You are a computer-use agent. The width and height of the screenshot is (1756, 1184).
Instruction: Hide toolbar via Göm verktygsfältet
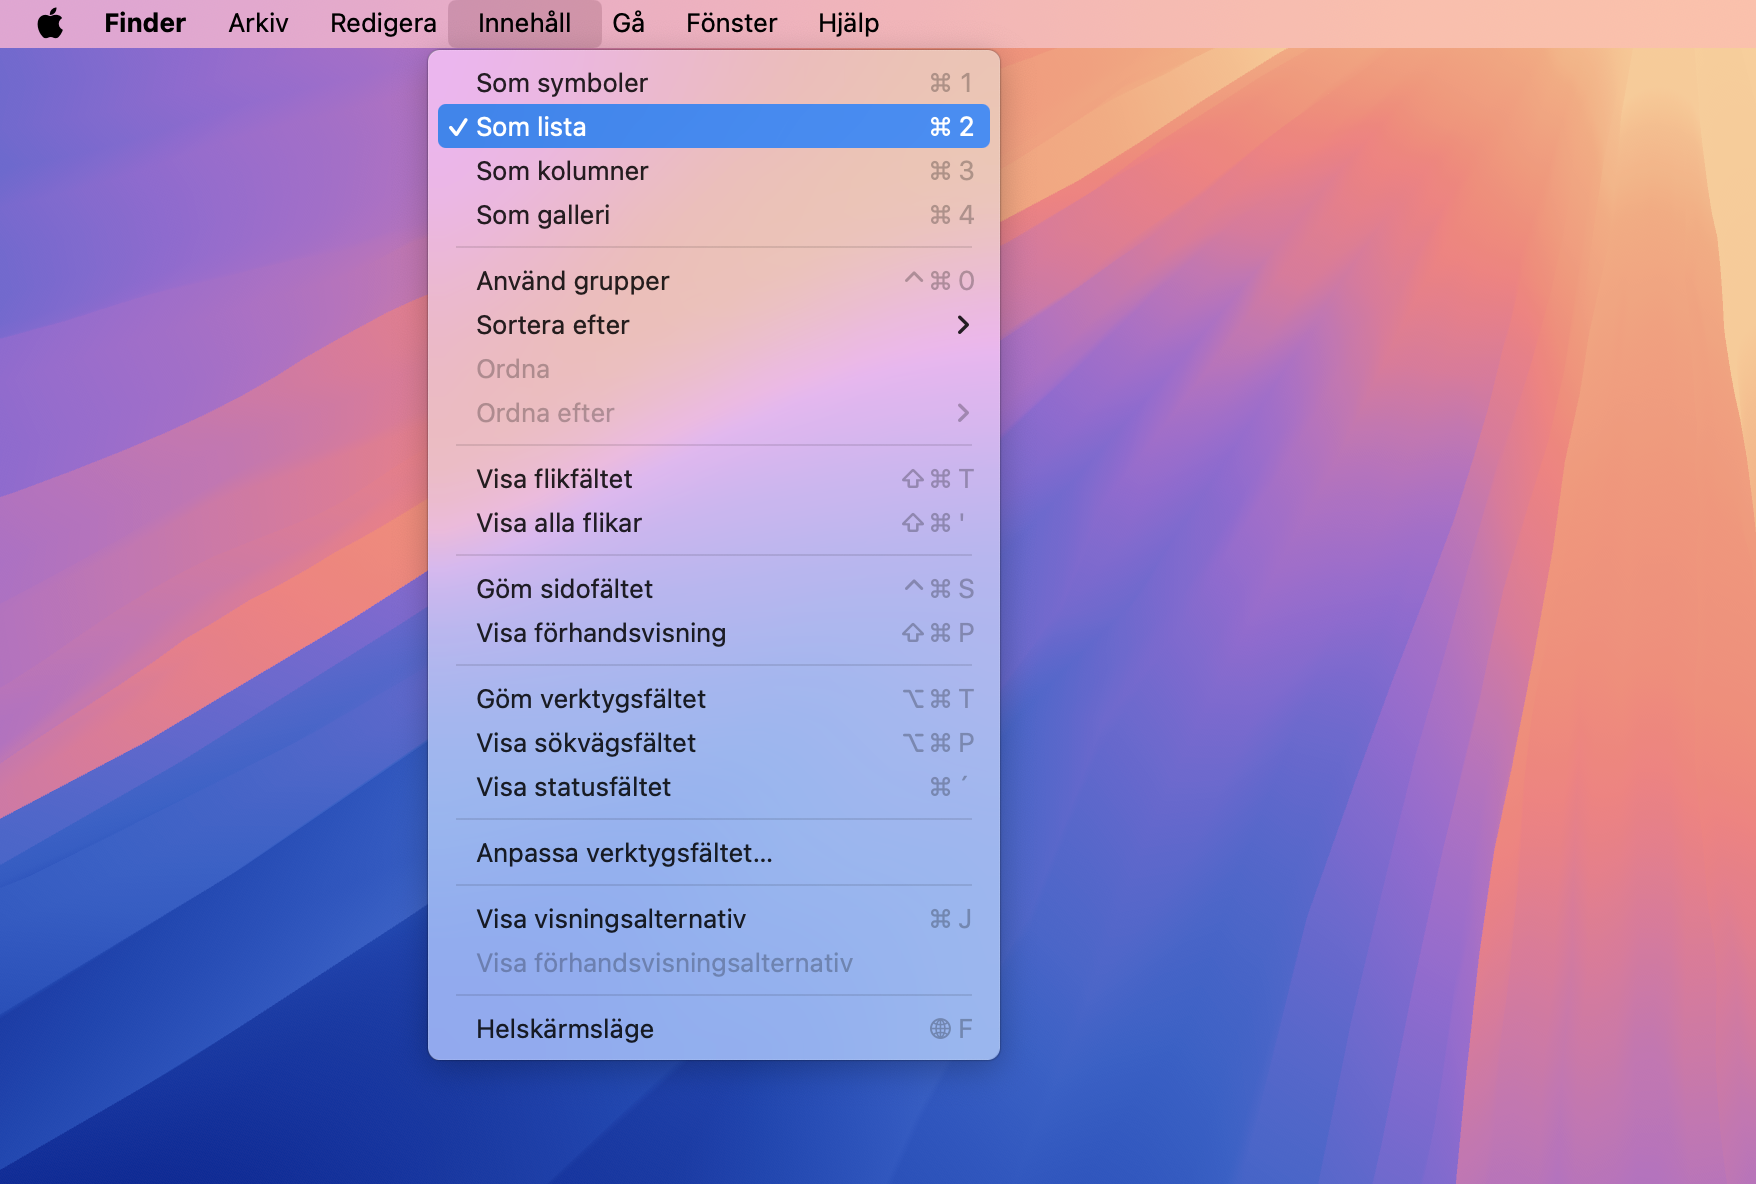coord(714,699)
